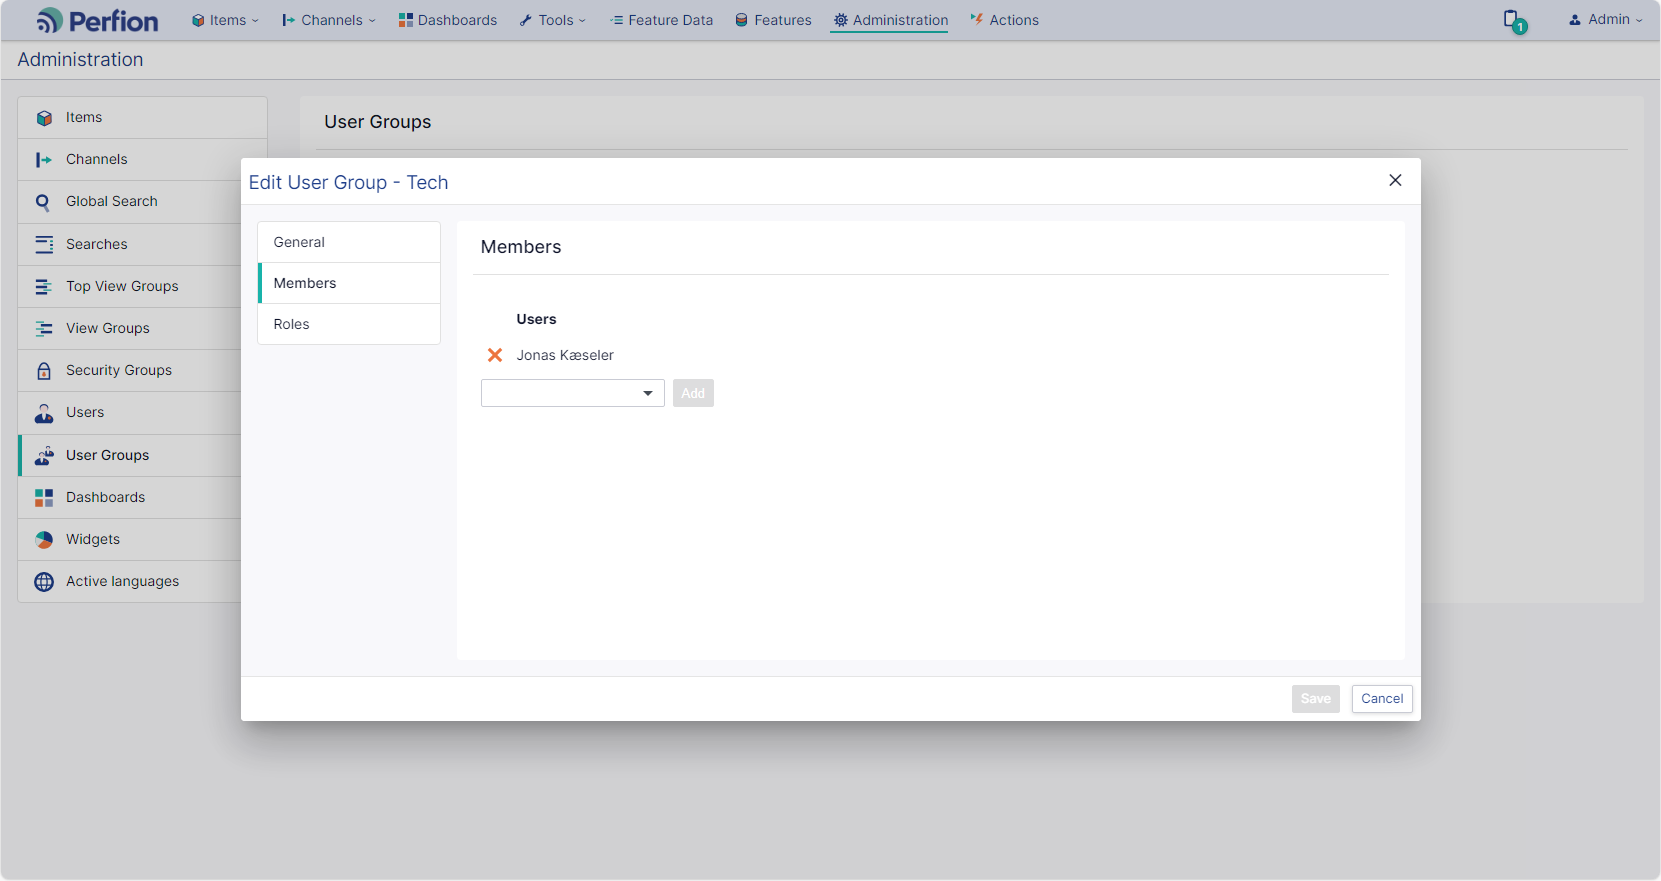Switch to the General tab
The image size is (1661, 881).
(x=349, y=242)
